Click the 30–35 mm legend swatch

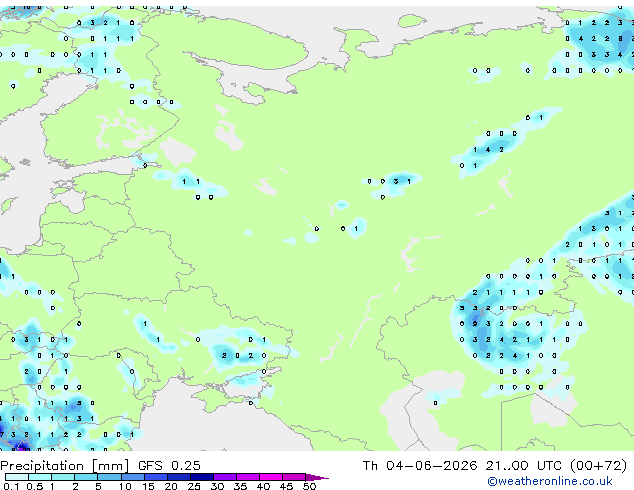pos(225,477)
